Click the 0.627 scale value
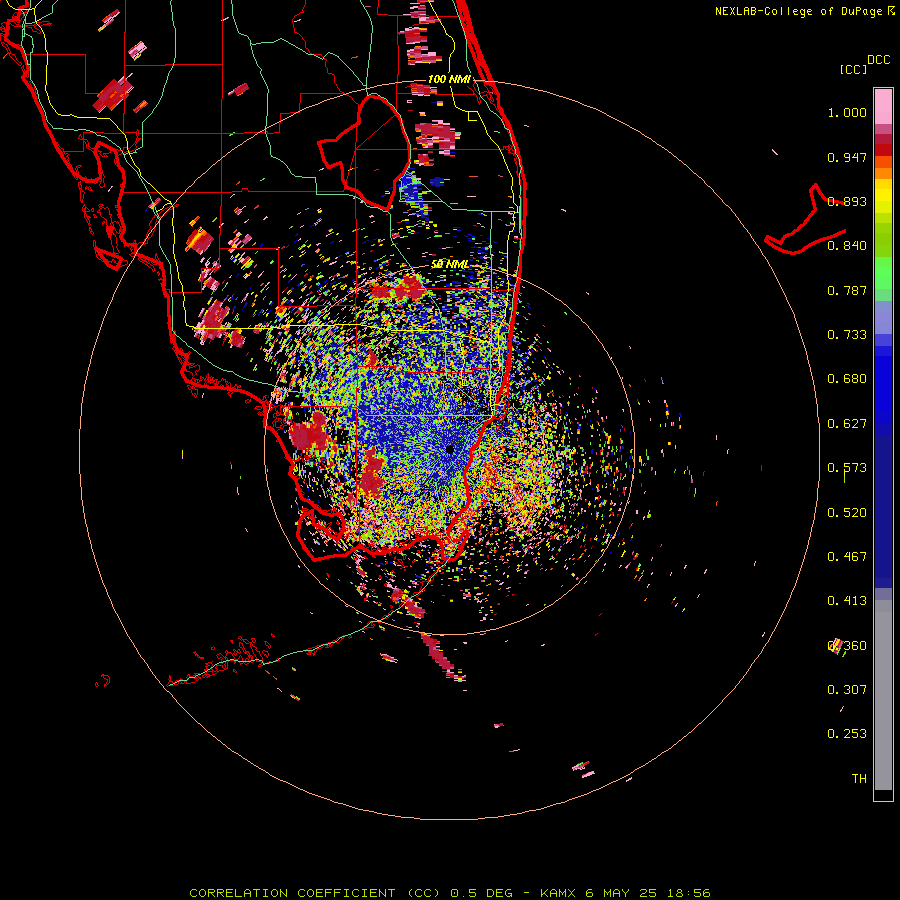 coord(847,424)
